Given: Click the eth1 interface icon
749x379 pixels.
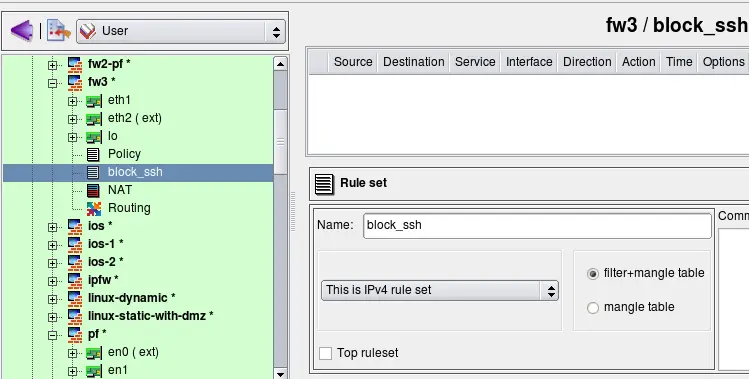Looking at the screenshot, I should click(94, 100).
